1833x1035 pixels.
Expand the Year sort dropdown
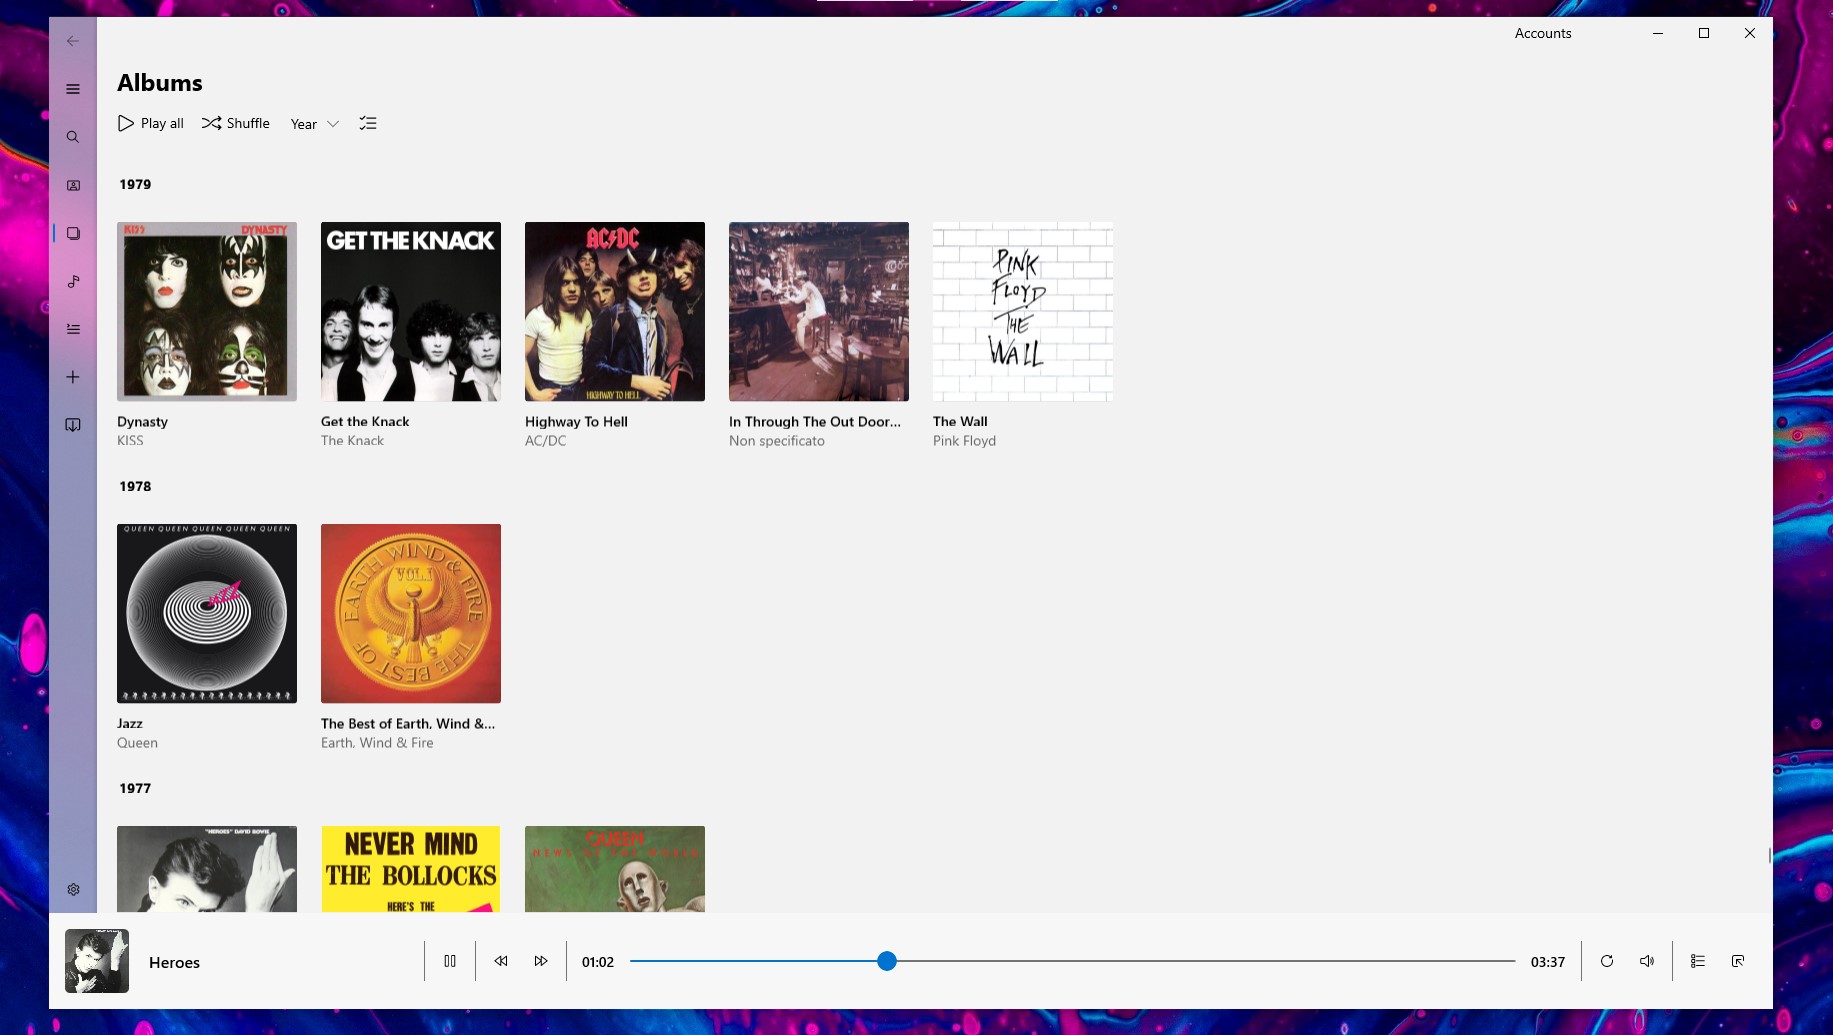point(315,124)
